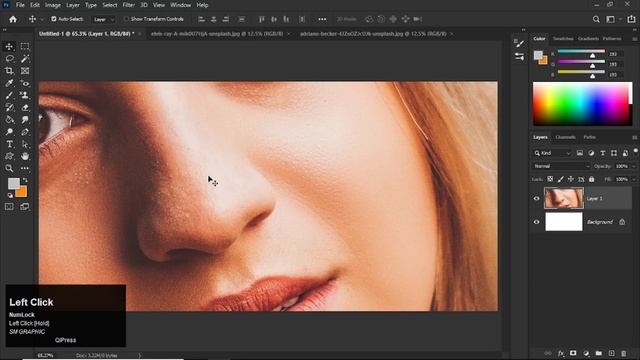The image size is (640, 360).
Task: Select the Rectangular Marquee tool
Action: point(25,47)
